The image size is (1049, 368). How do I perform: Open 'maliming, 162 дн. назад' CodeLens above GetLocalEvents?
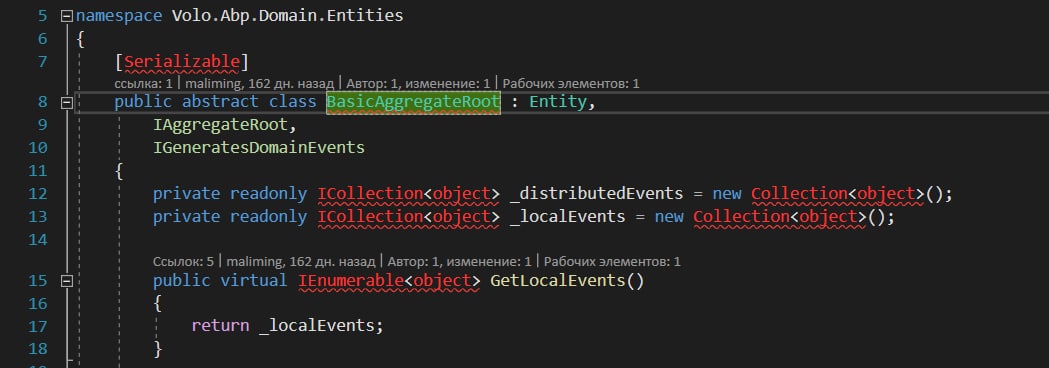300,262
